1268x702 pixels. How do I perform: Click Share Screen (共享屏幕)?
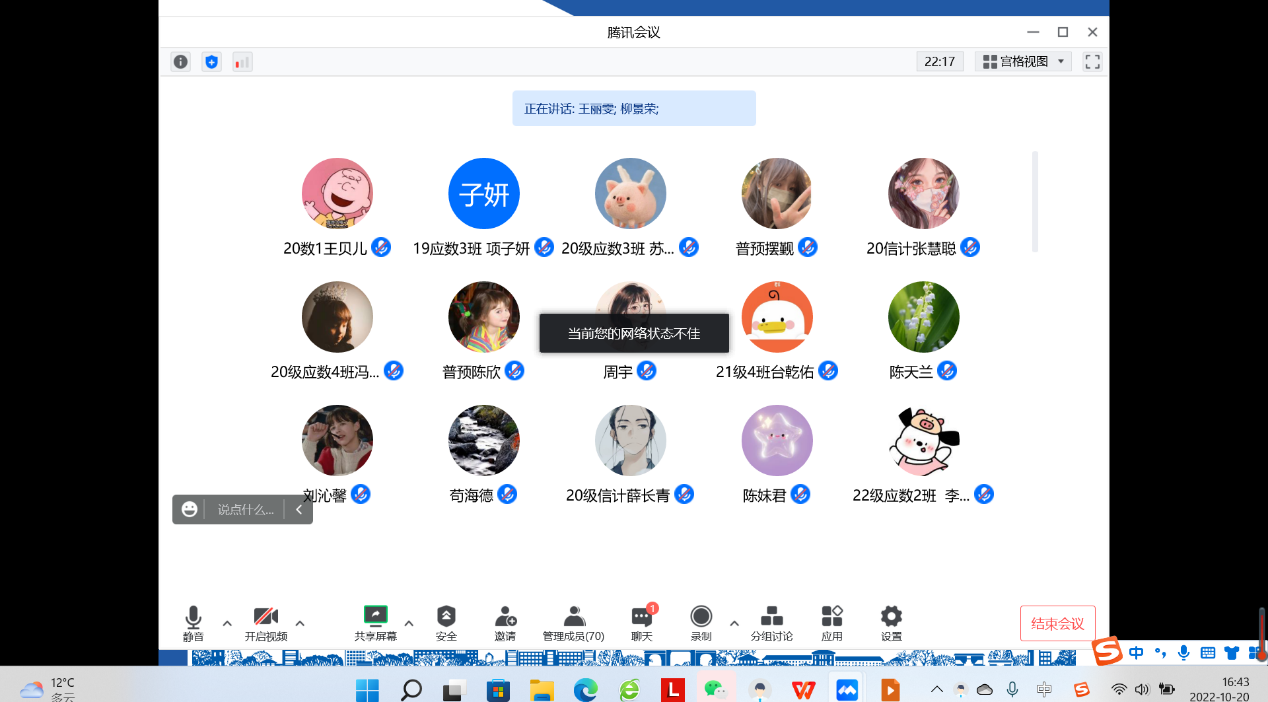point(375,623)
